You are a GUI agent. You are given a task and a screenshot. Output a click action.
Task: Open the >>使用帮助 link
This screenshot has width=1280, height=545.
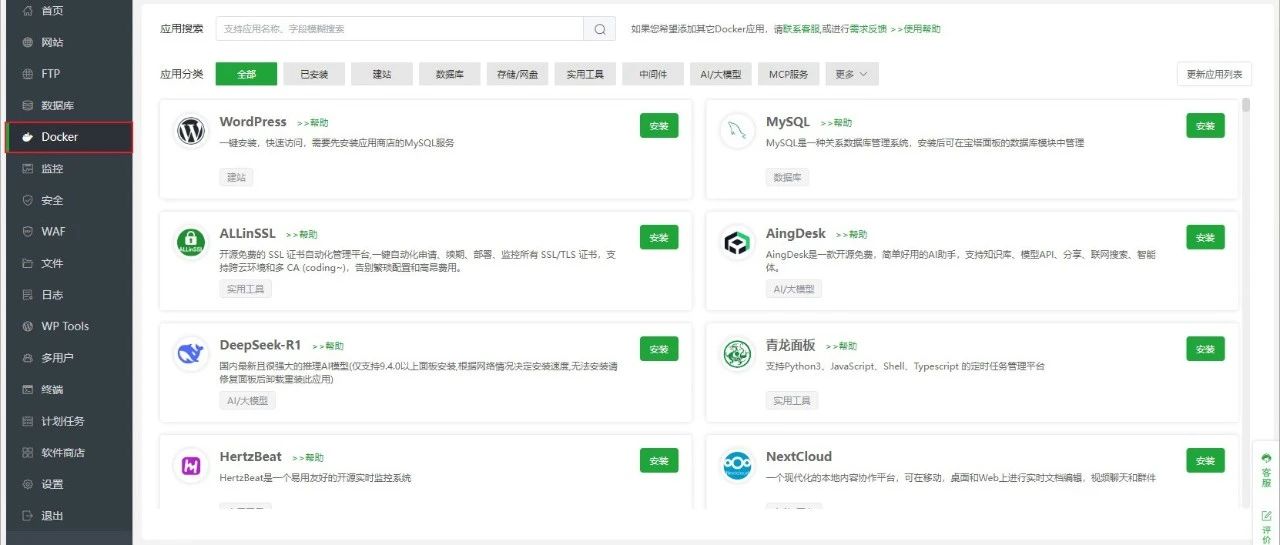[916, 29]
